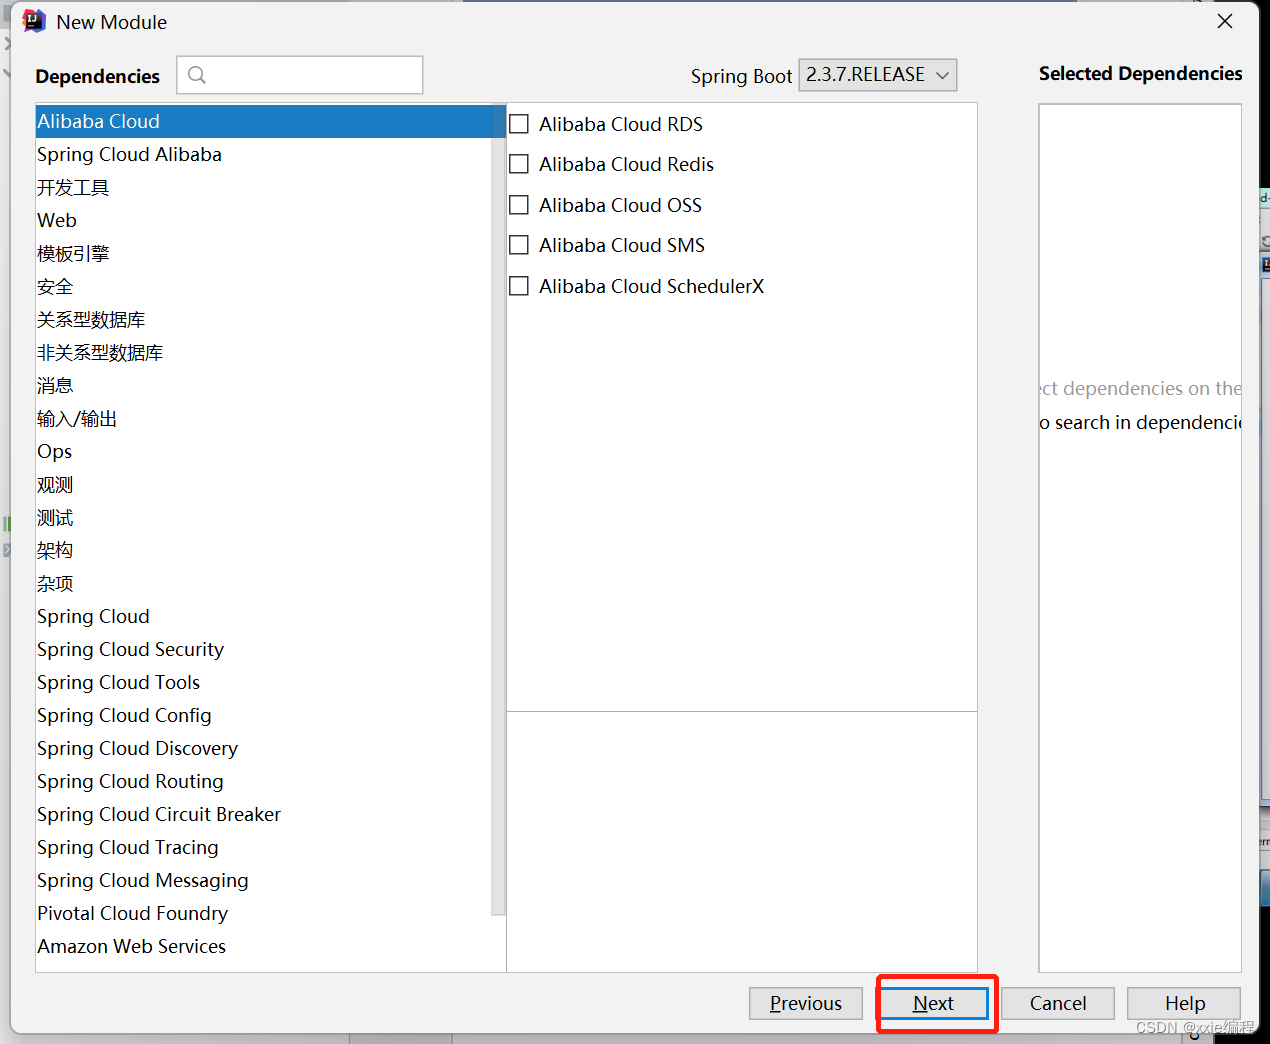Screen dimensions: 1270x1044
Task: Select the 杂项 category
Action: coord(264,583)
